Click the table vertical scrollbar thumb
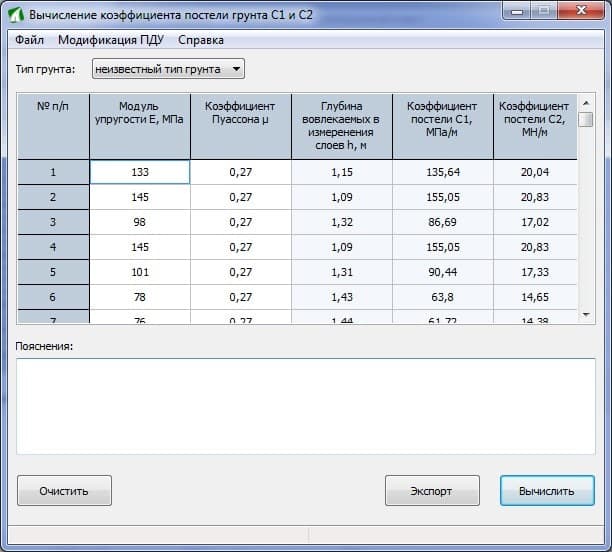The image size is (612, 552). point(585,119)
